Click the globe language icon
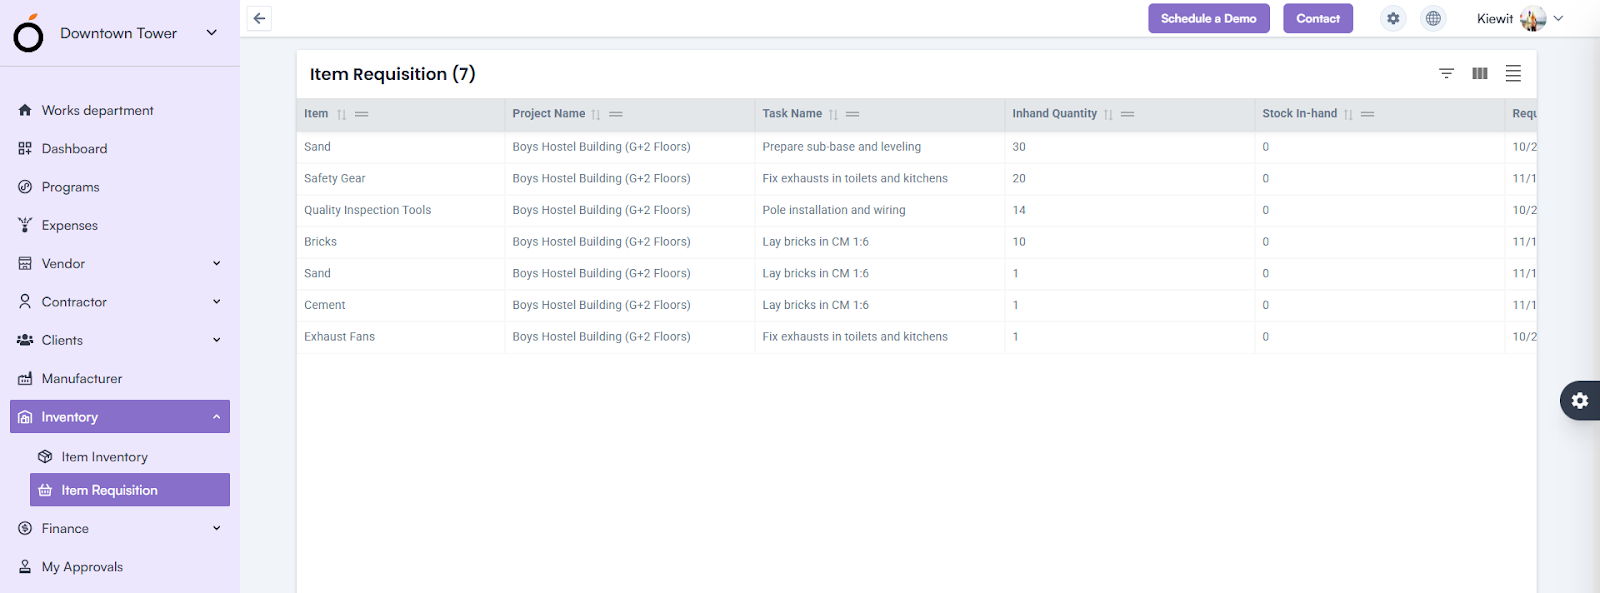 pos(1433,18)
